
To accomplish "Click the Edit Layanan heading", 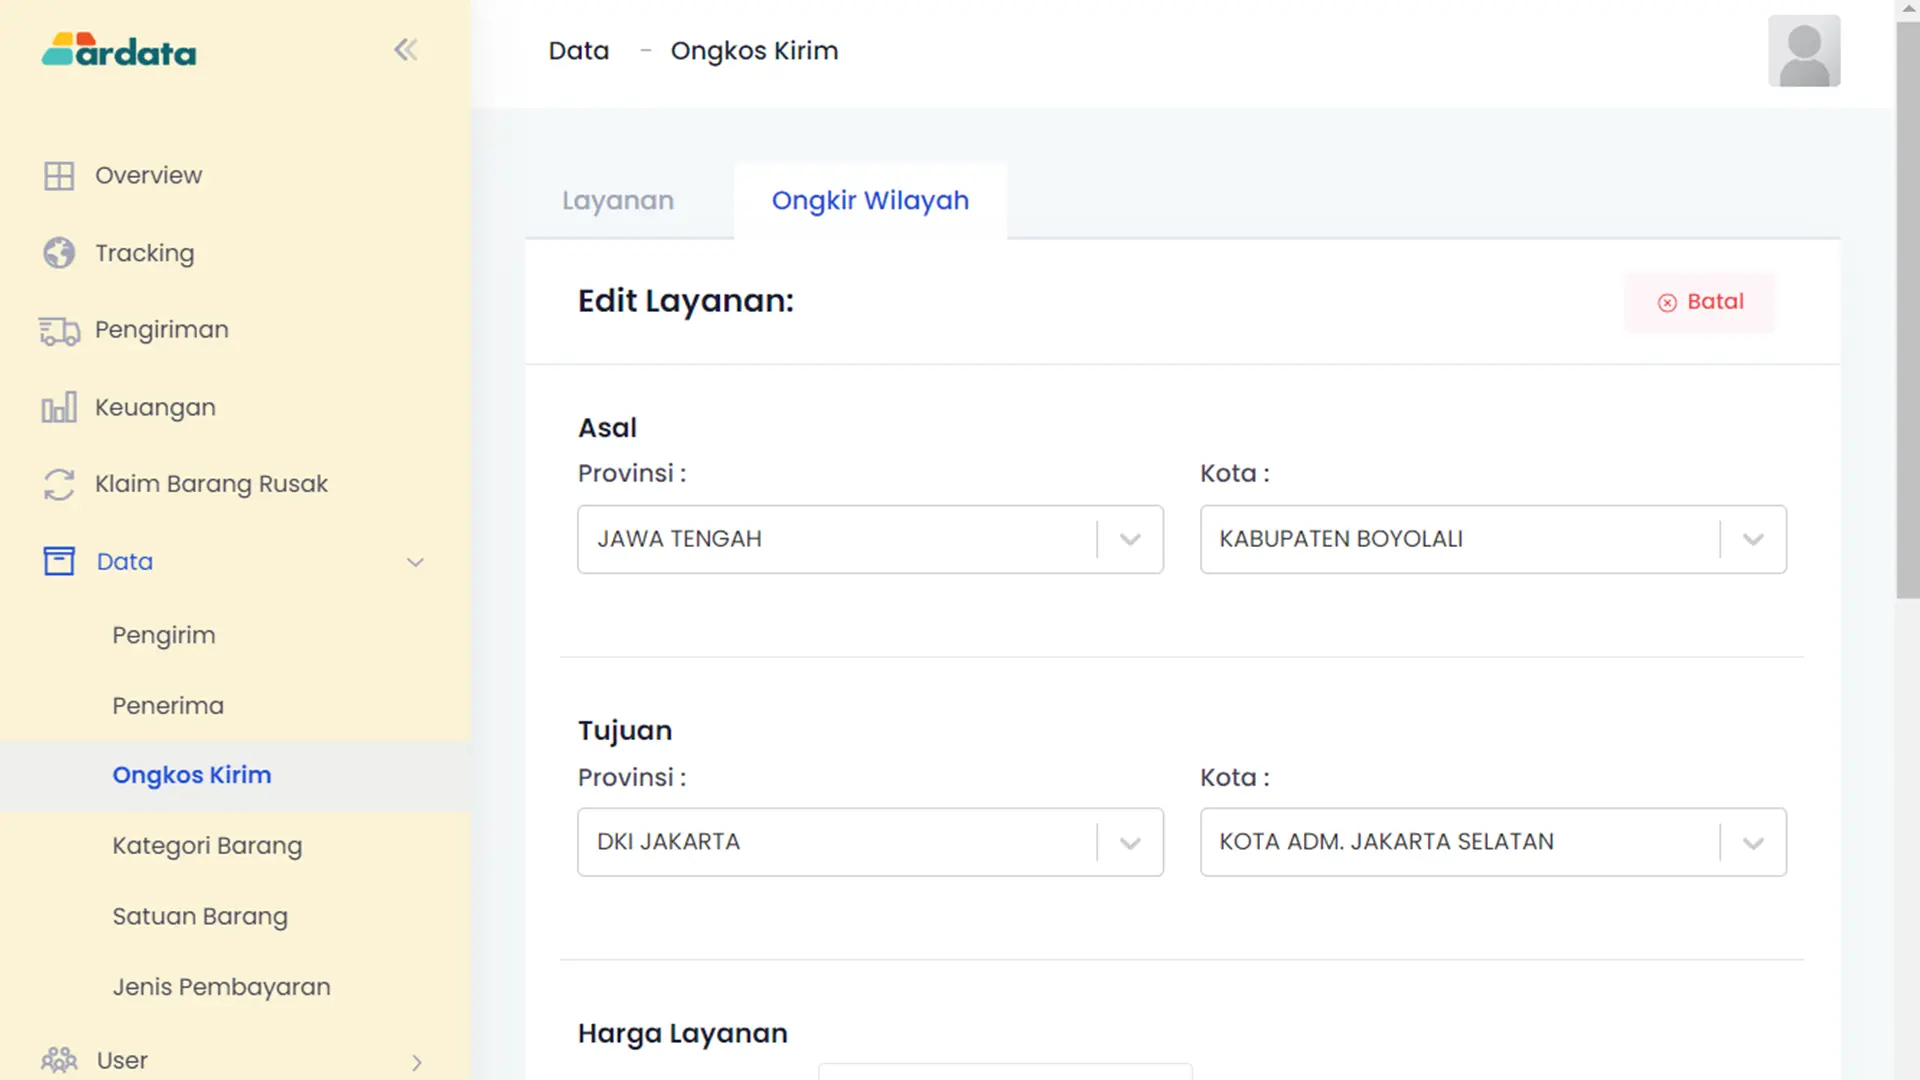I will [x=686, y=301].
